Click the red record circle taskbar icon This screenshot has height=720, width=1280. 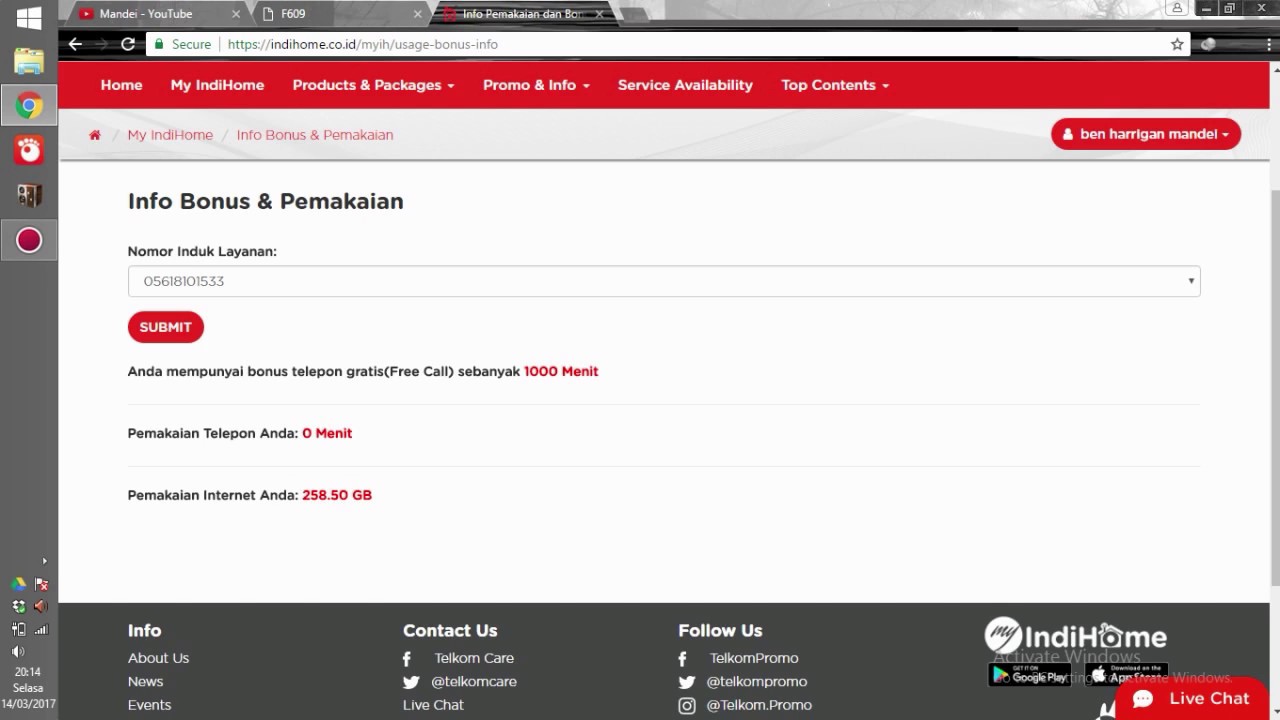29,240
